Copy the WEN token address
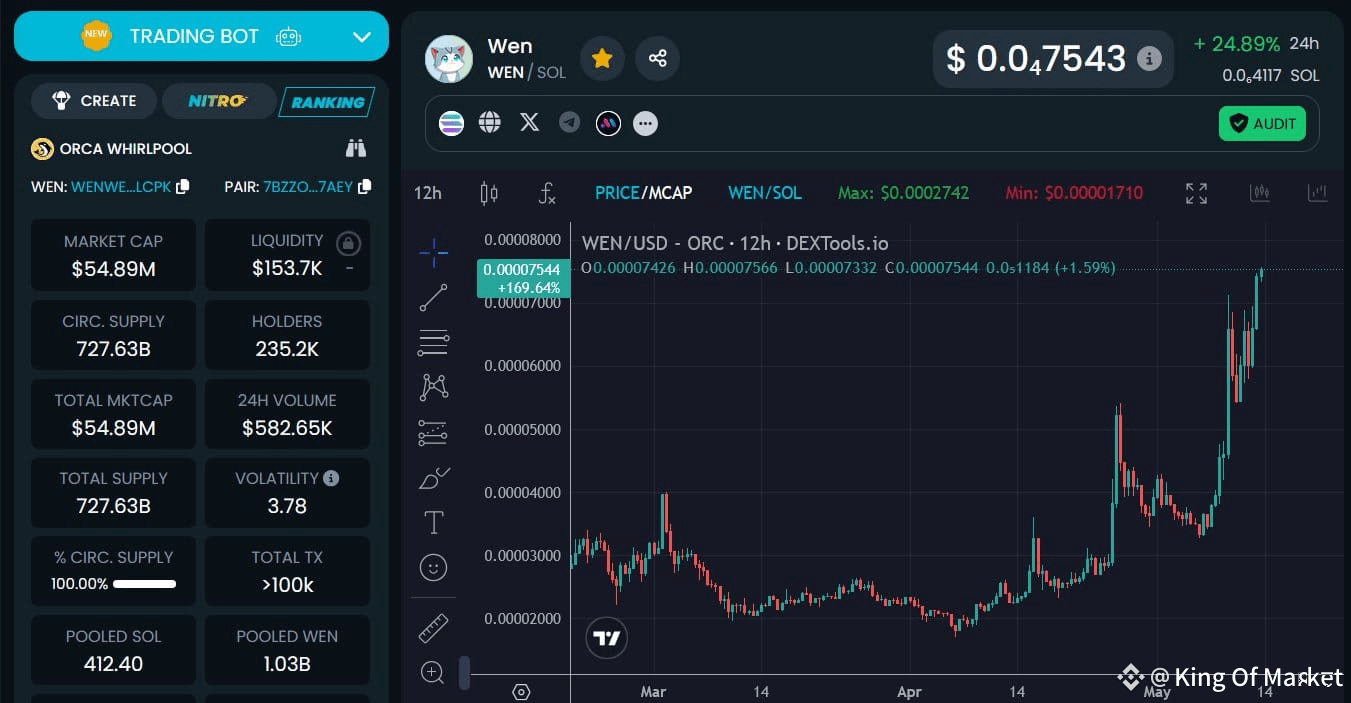The width and height of the screenshot is (1351, 703). (182, 187)
